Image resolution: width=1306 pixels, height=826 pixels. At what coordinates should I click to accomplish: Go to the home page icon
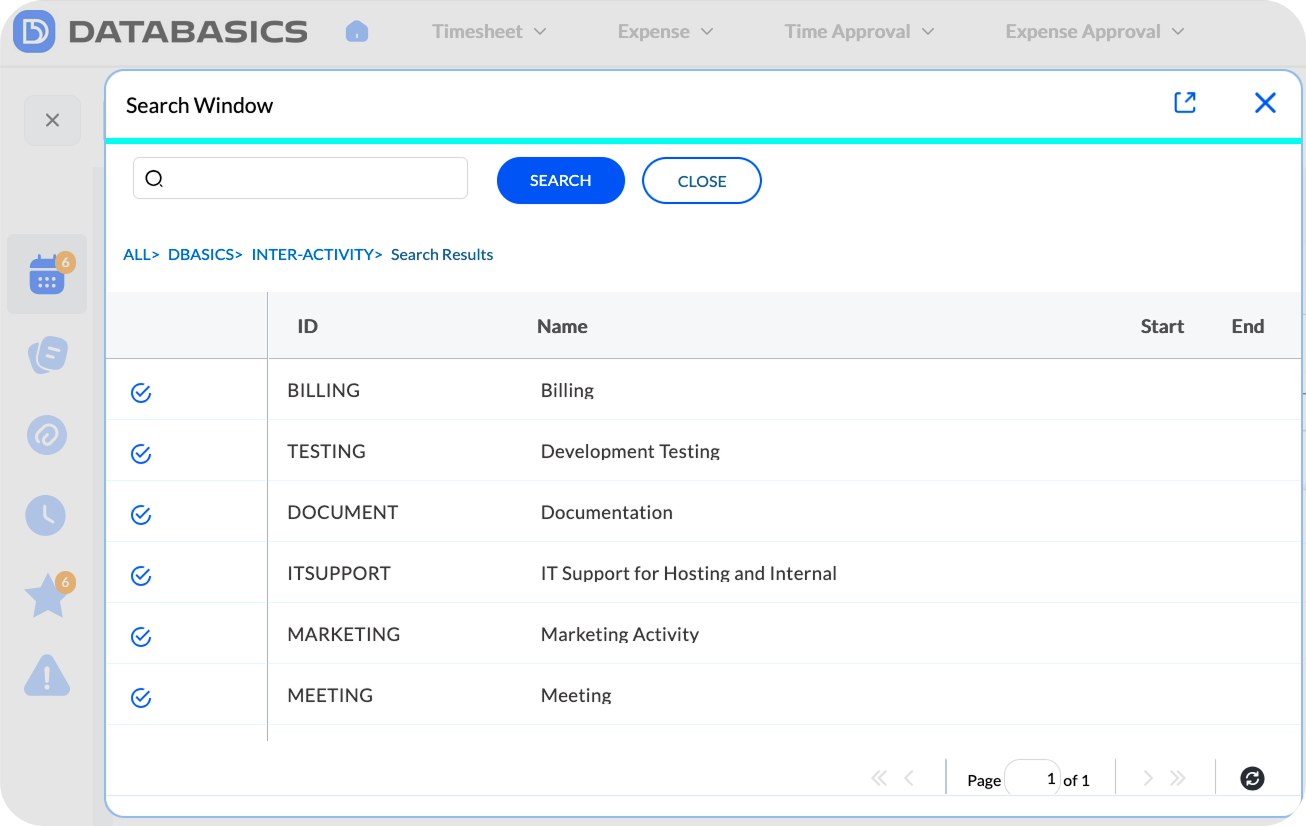(357, 32)
